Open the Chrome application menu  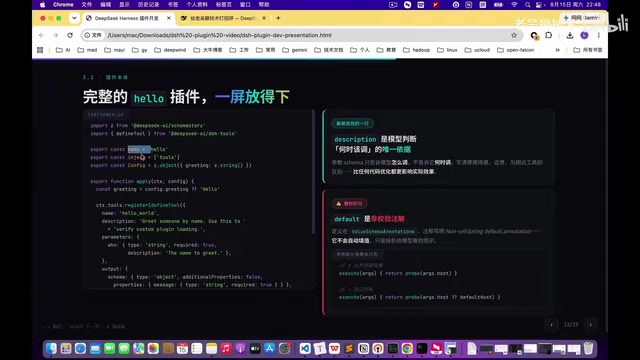[x=63, y=4]
